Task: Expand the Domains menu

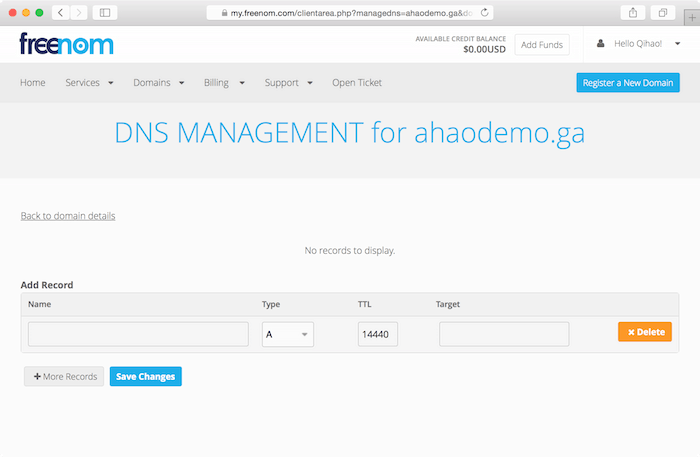Action: tap(158, 83)
